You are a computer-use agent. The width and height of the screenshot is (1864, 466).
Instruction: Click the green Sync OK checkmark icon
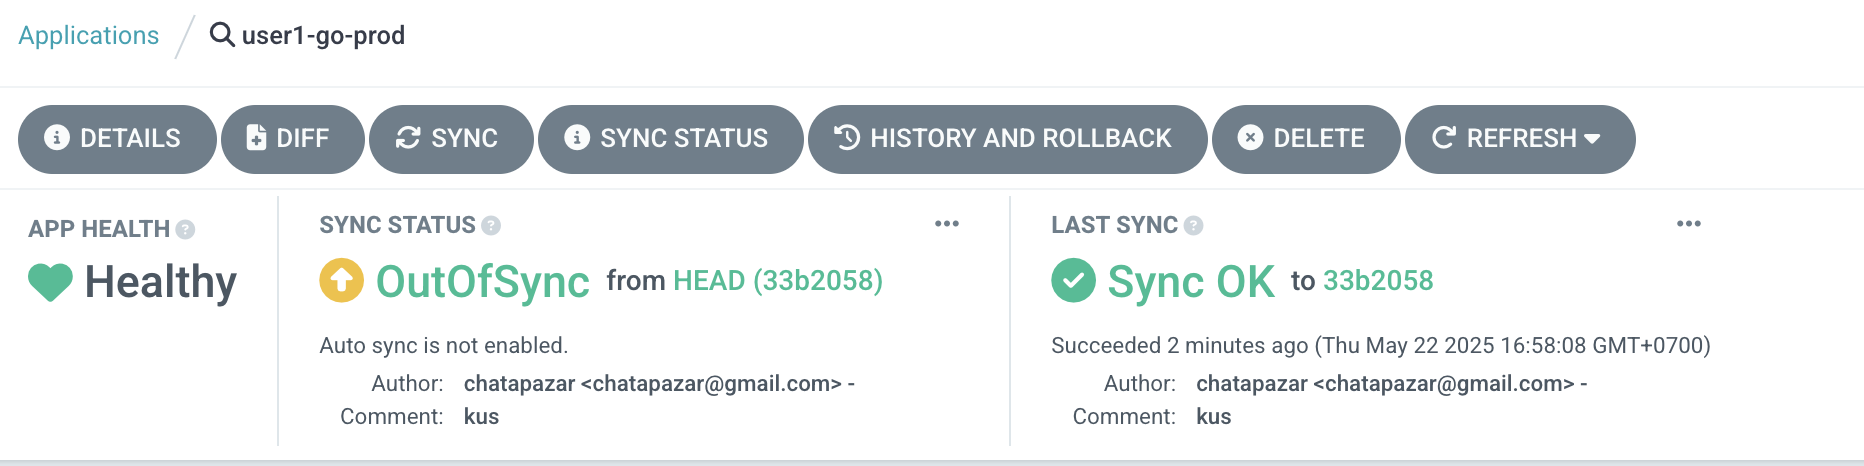coord(1073,280)
